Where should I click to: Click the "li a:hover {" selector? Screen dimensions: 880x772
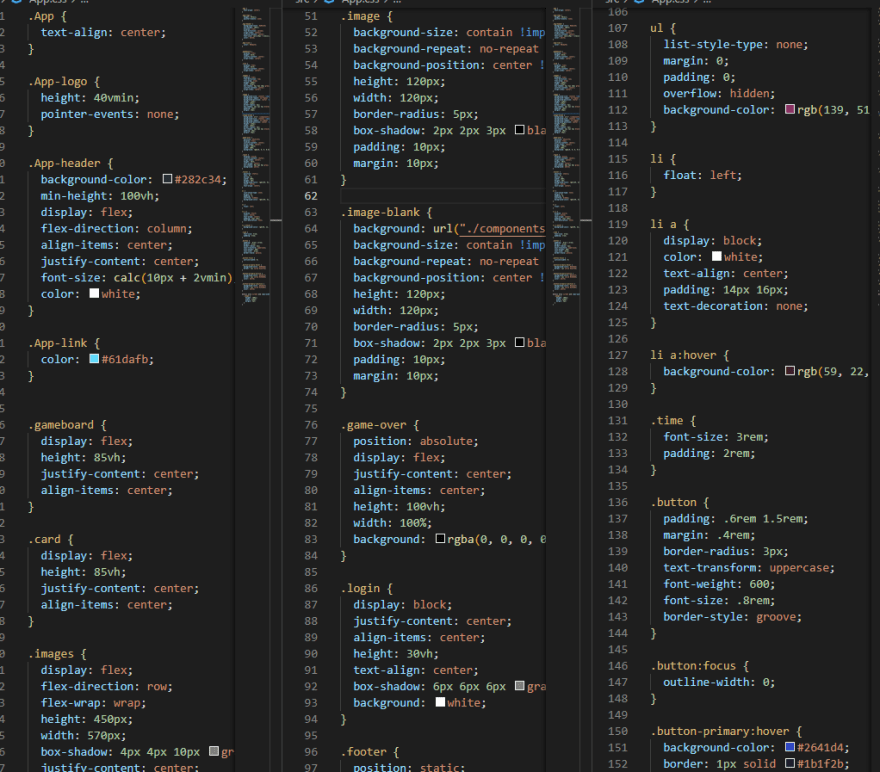pos(690,355)
